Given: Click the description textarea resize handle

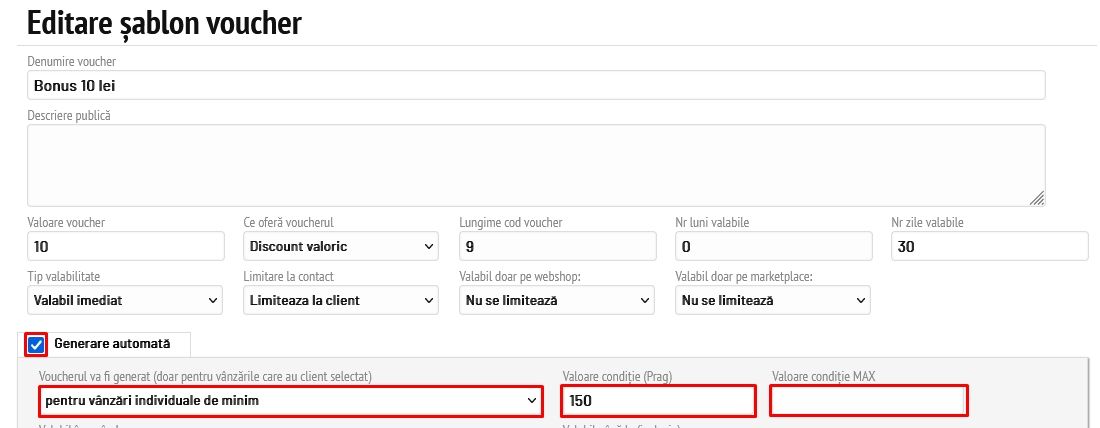Looking at the screenshot, I should click(1037, 198).
